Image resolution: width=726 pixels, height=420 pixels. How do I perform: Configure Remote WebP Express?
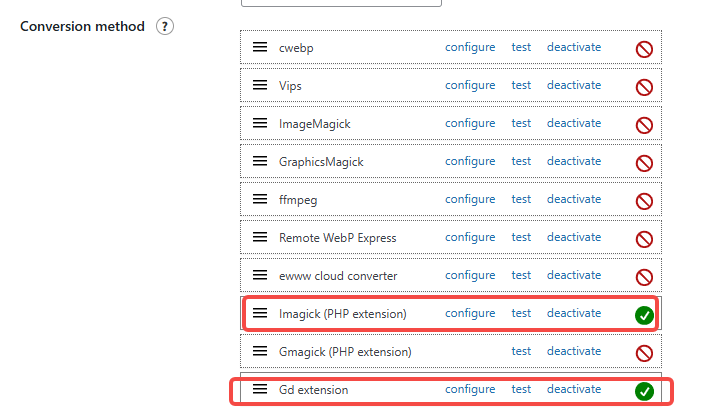pos(470,237)
